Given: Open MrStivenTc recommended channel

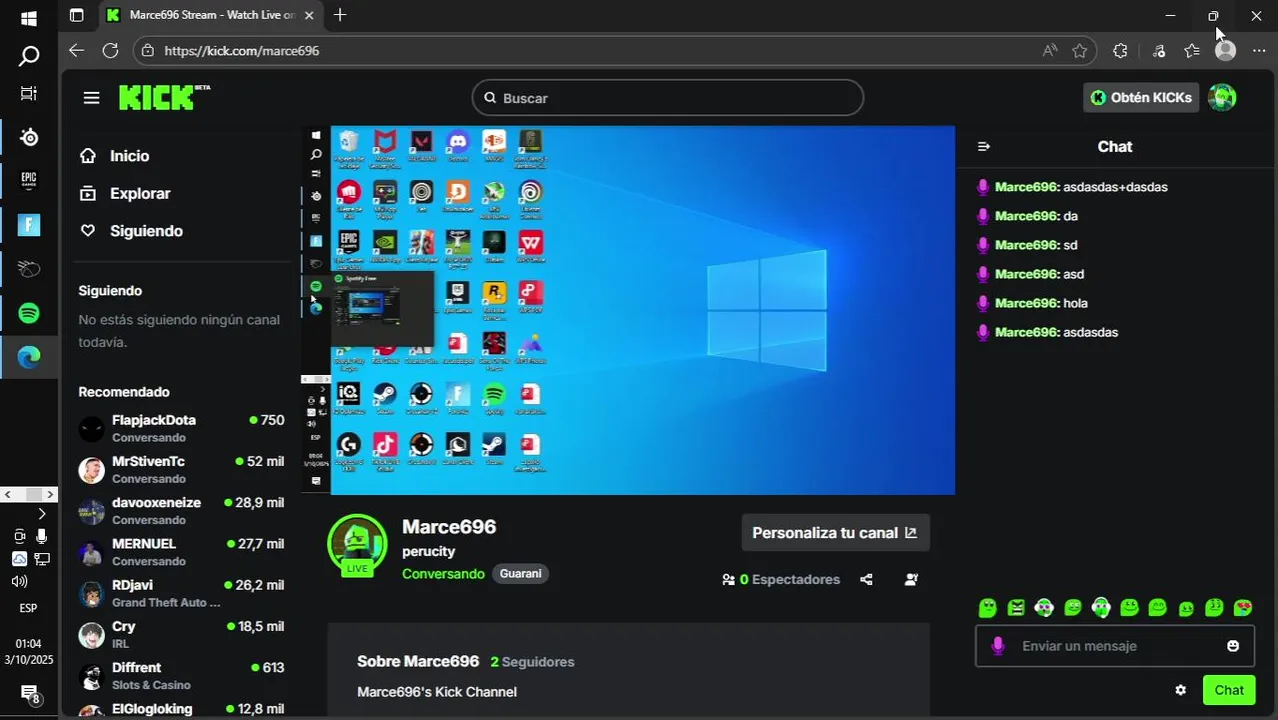Looking at the screenshot, I should tap(181, 469).
